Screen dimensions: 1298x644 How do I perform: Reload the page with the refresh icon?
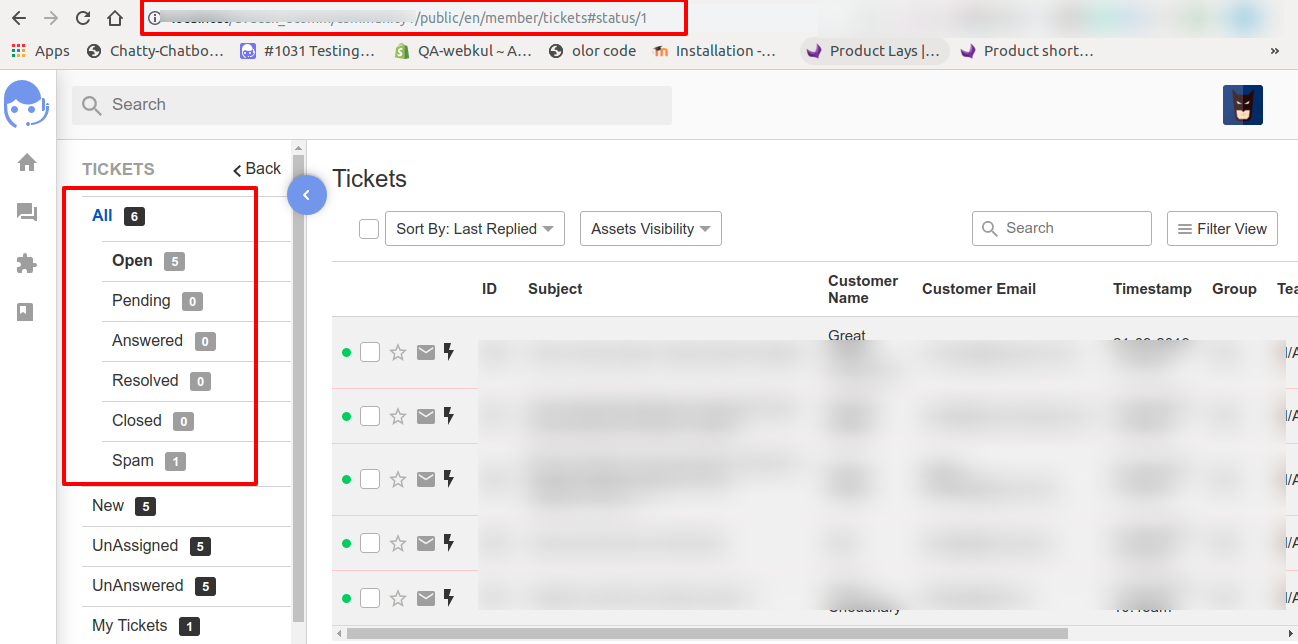tap(83, 18)
